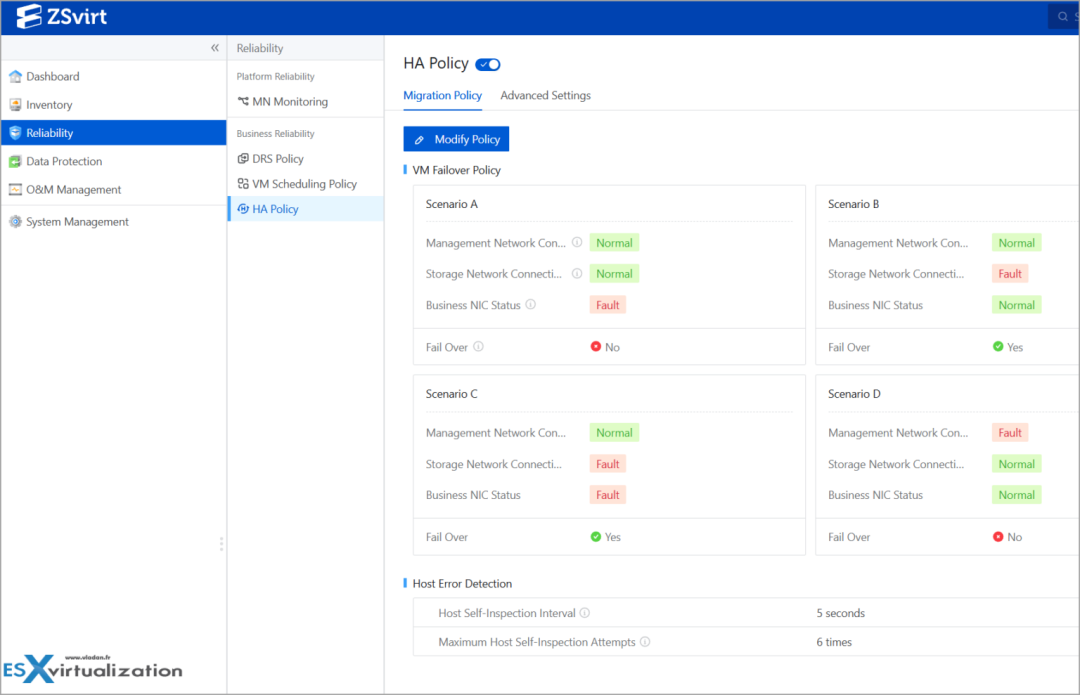
Task: Click Scenario D Management Network Fault badge
Action: click(x=1010, y=433)
